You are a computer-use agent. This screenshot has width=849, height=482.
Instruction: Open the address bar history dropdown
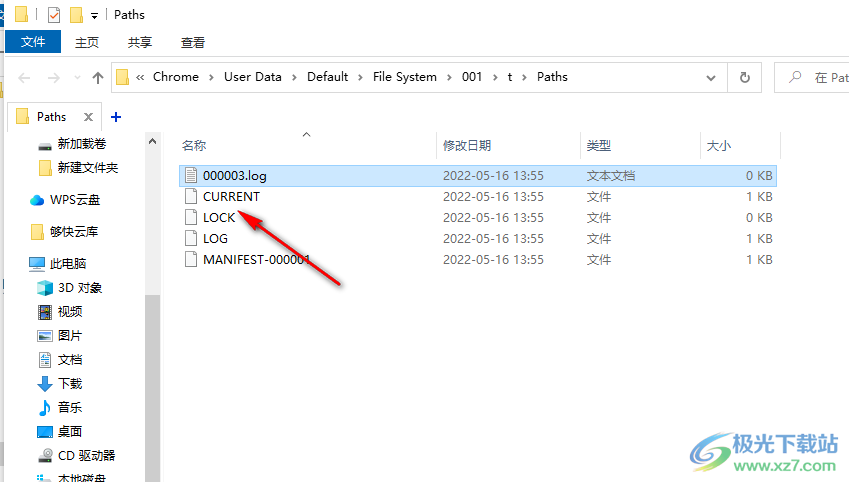click(x=711, y=78)
